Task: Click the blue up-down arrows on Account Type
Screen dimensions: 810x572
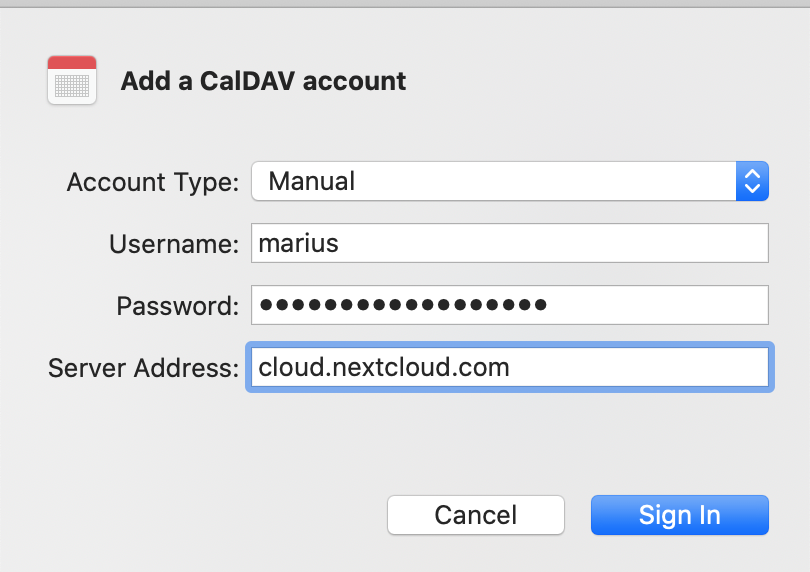Action: point(752,181)
